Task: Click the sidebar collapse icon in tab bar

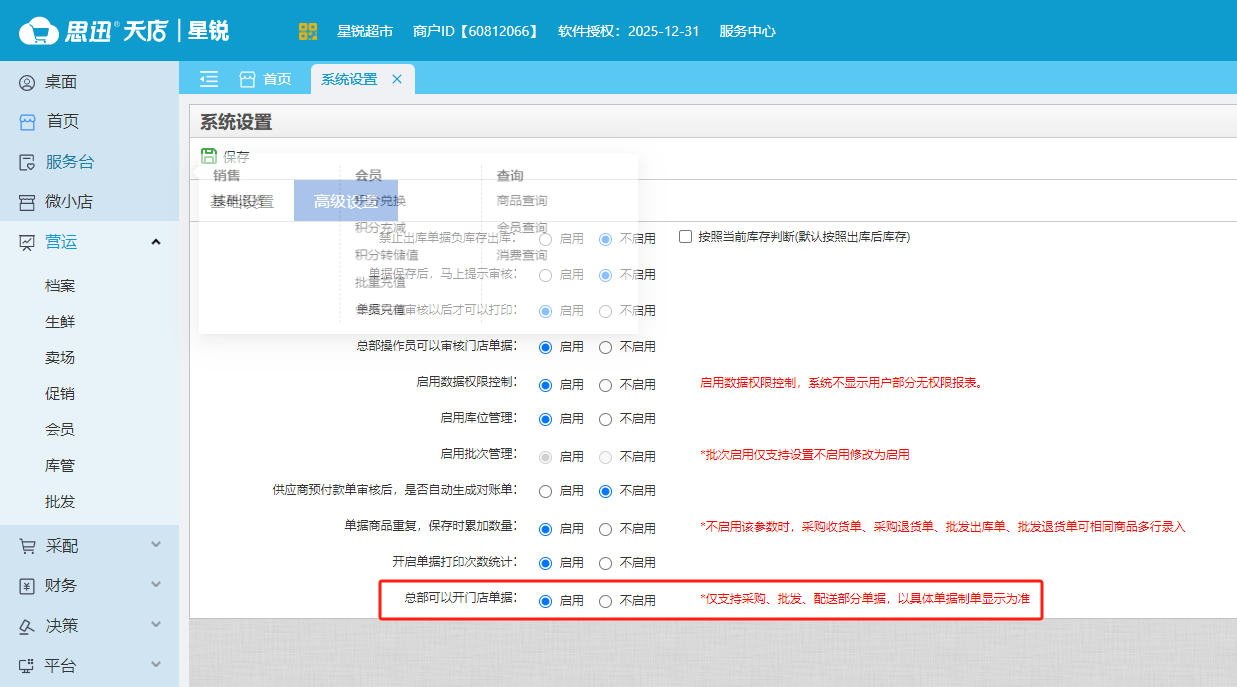Action: [209, 79]
